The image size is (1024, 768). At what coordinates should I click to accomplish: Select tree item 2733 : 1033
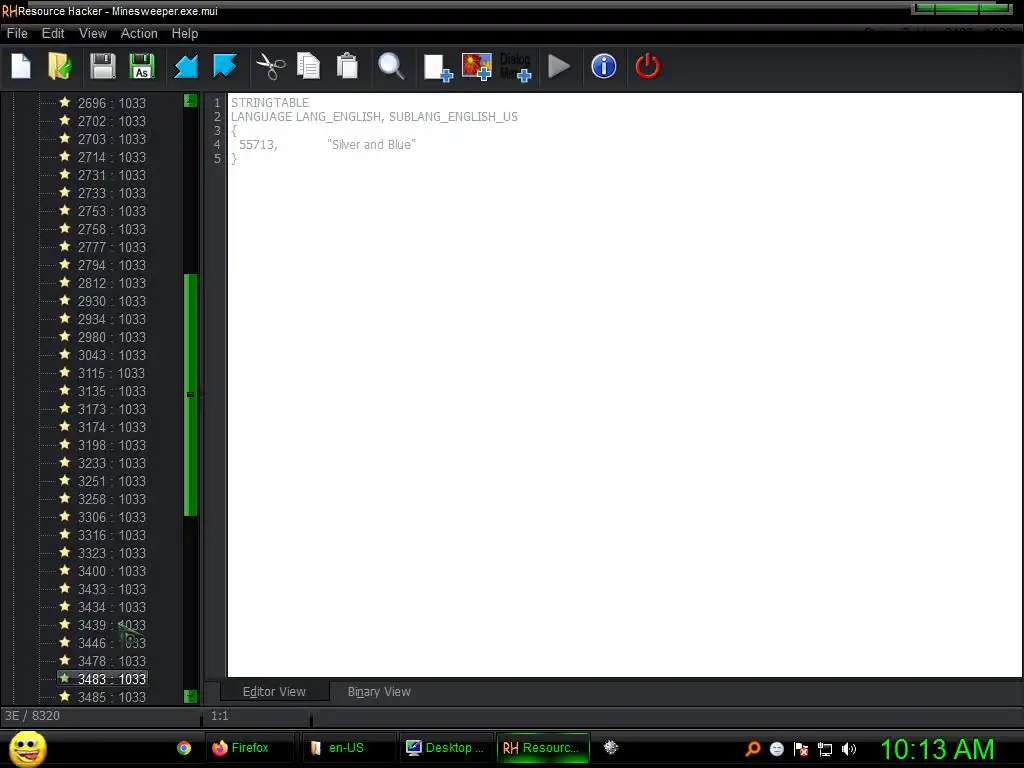click(x=112, y=193)
